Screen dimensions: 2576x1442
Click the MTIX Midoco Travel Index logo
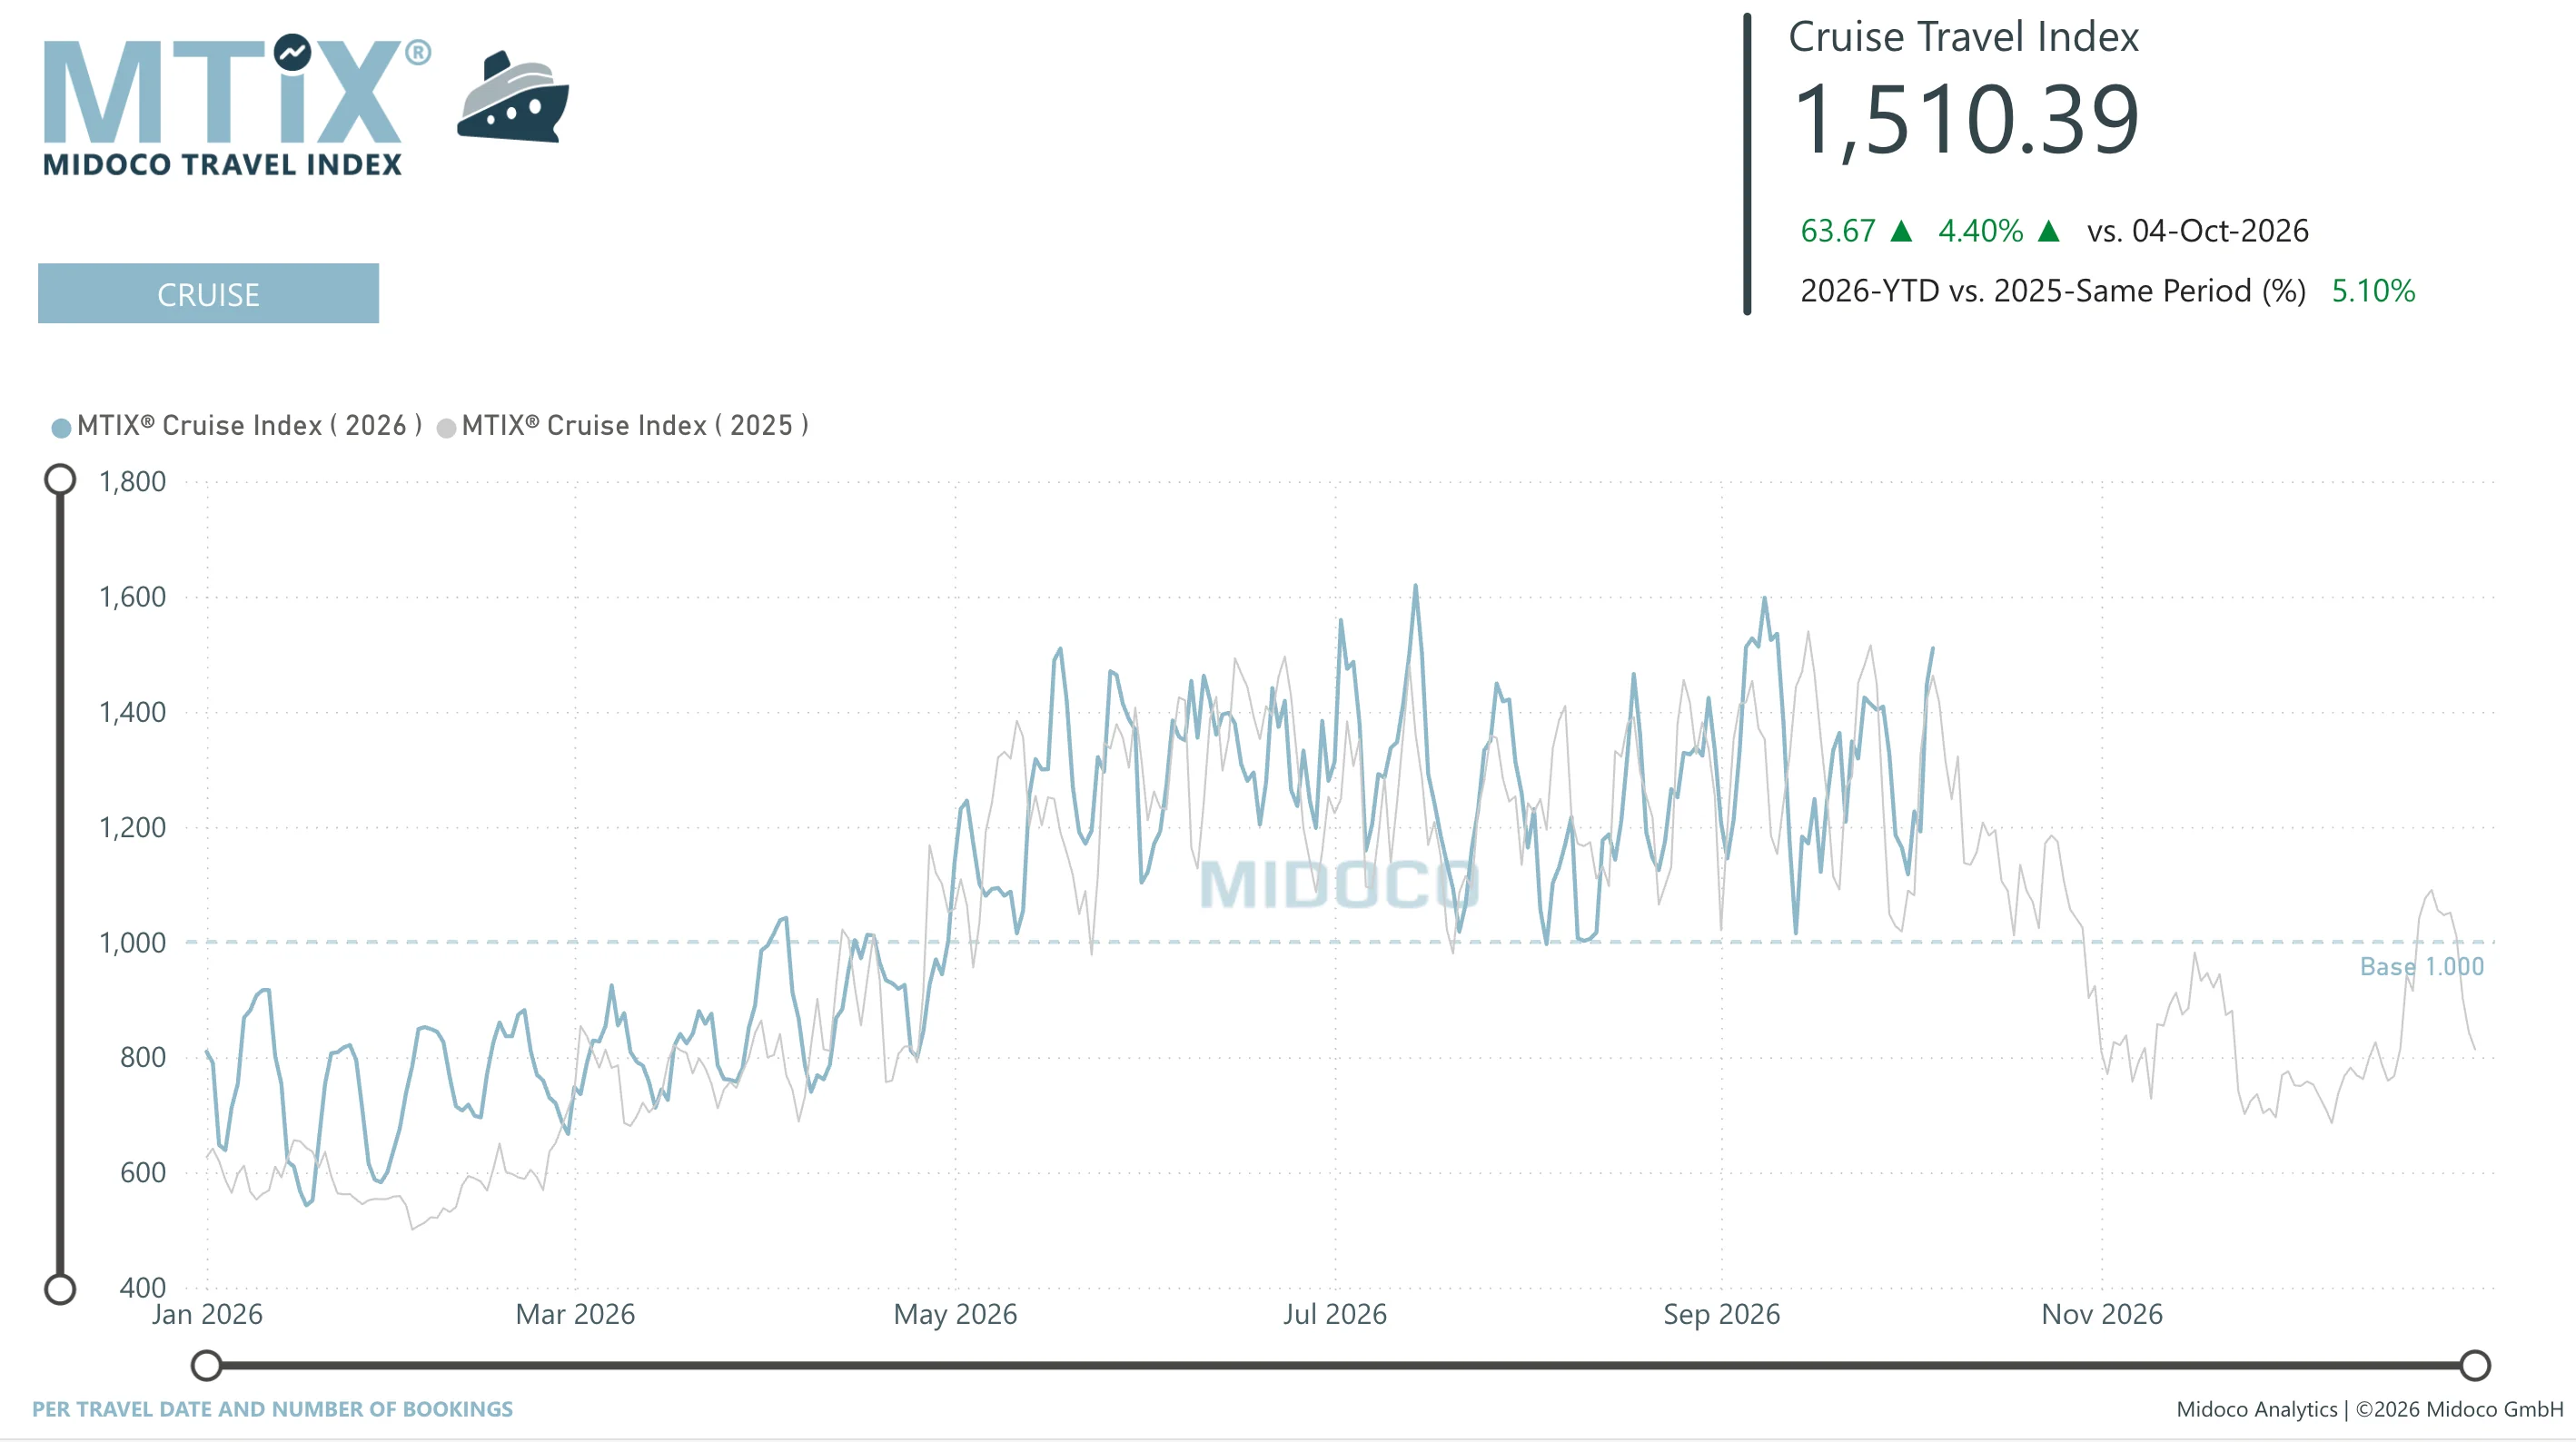click(x=237, y=105)
